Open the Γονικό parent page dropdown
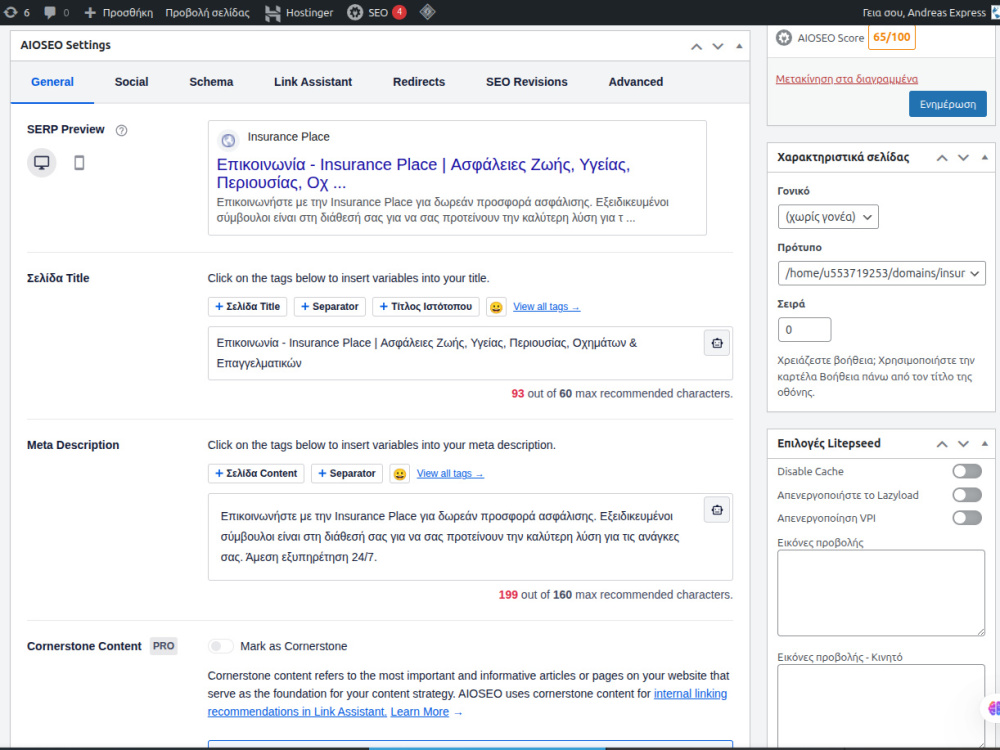This screenshot has width=1000, height=750. [828, 217]
